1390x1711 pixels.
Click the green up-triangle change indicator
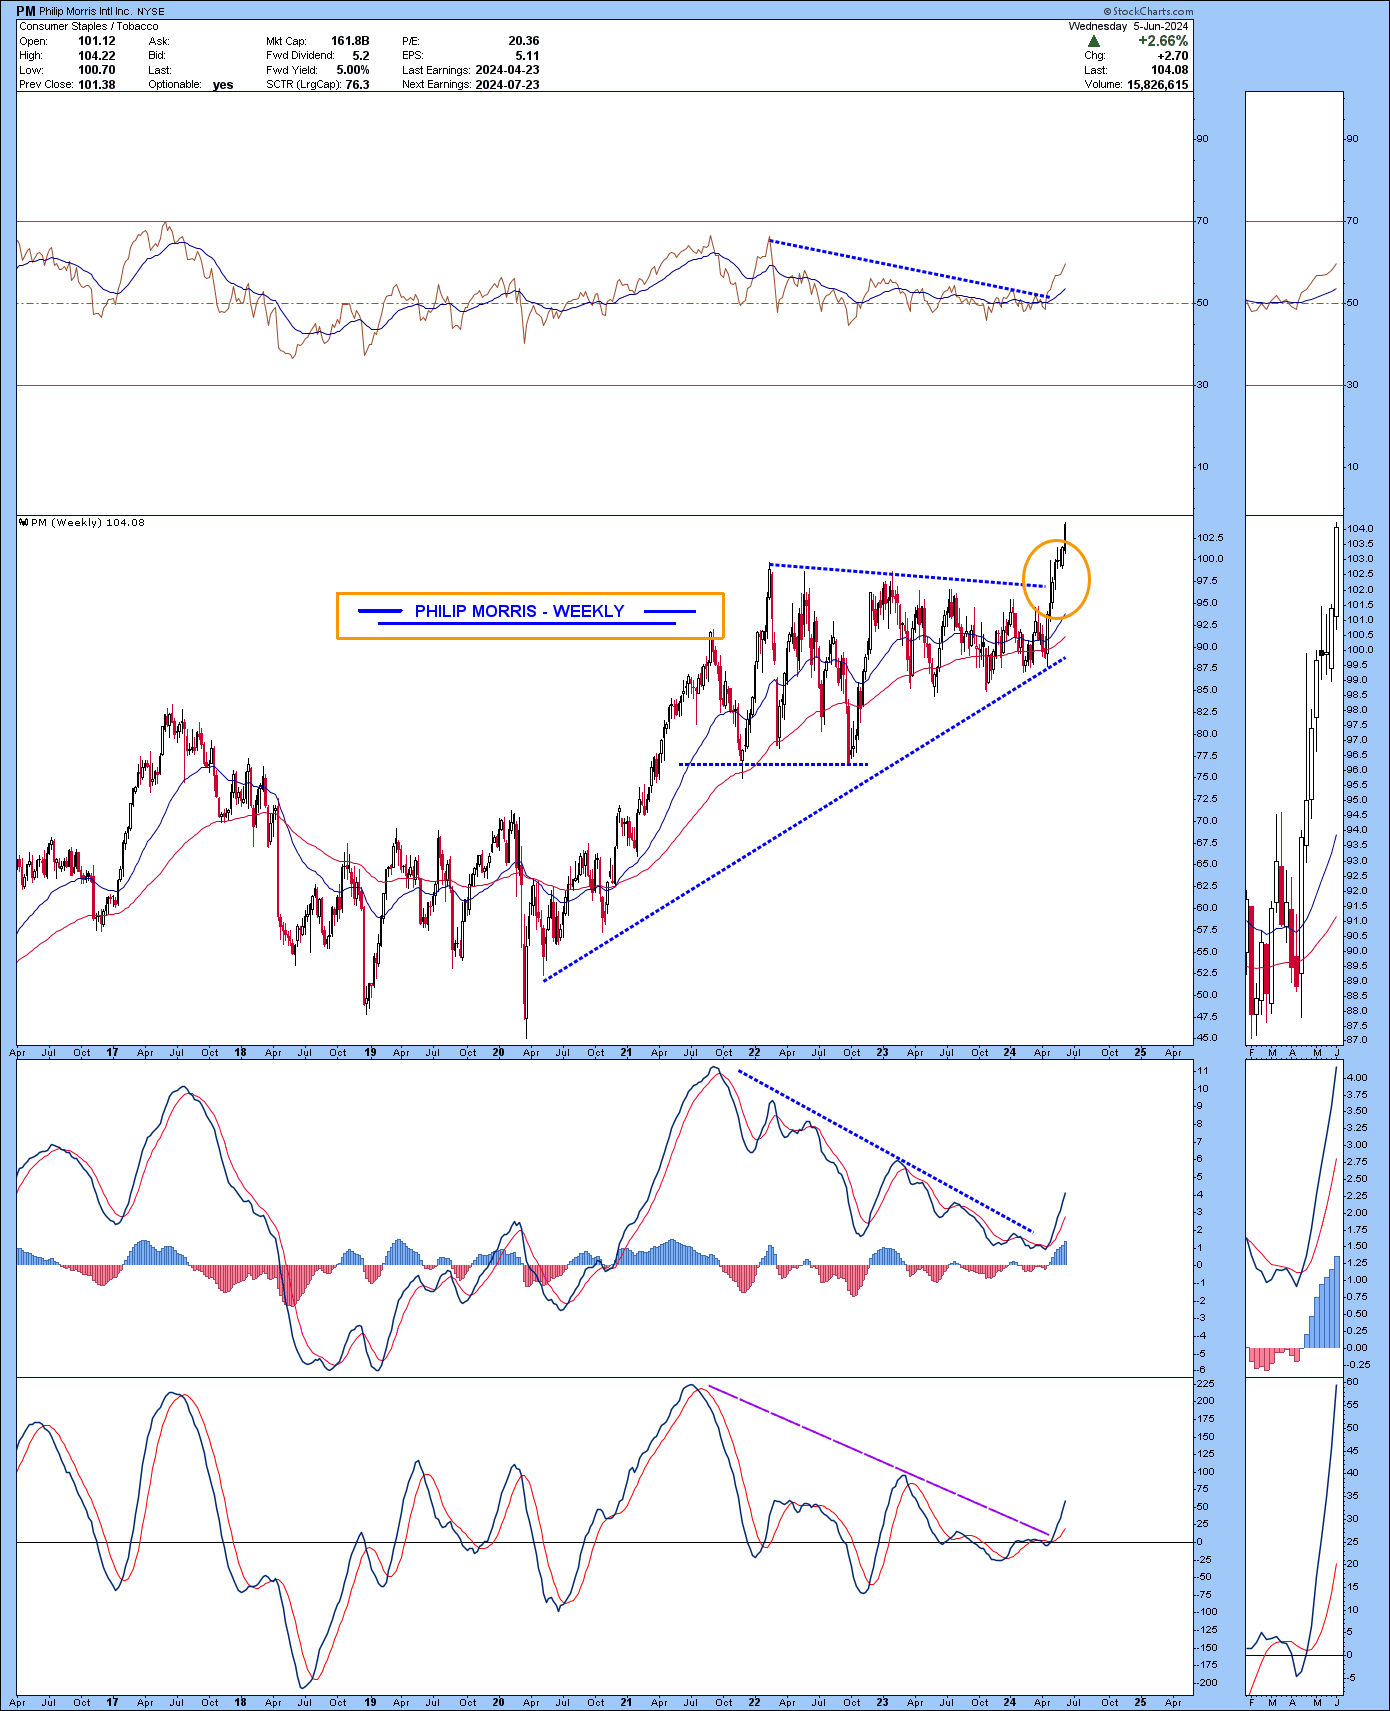point(1094,41)
